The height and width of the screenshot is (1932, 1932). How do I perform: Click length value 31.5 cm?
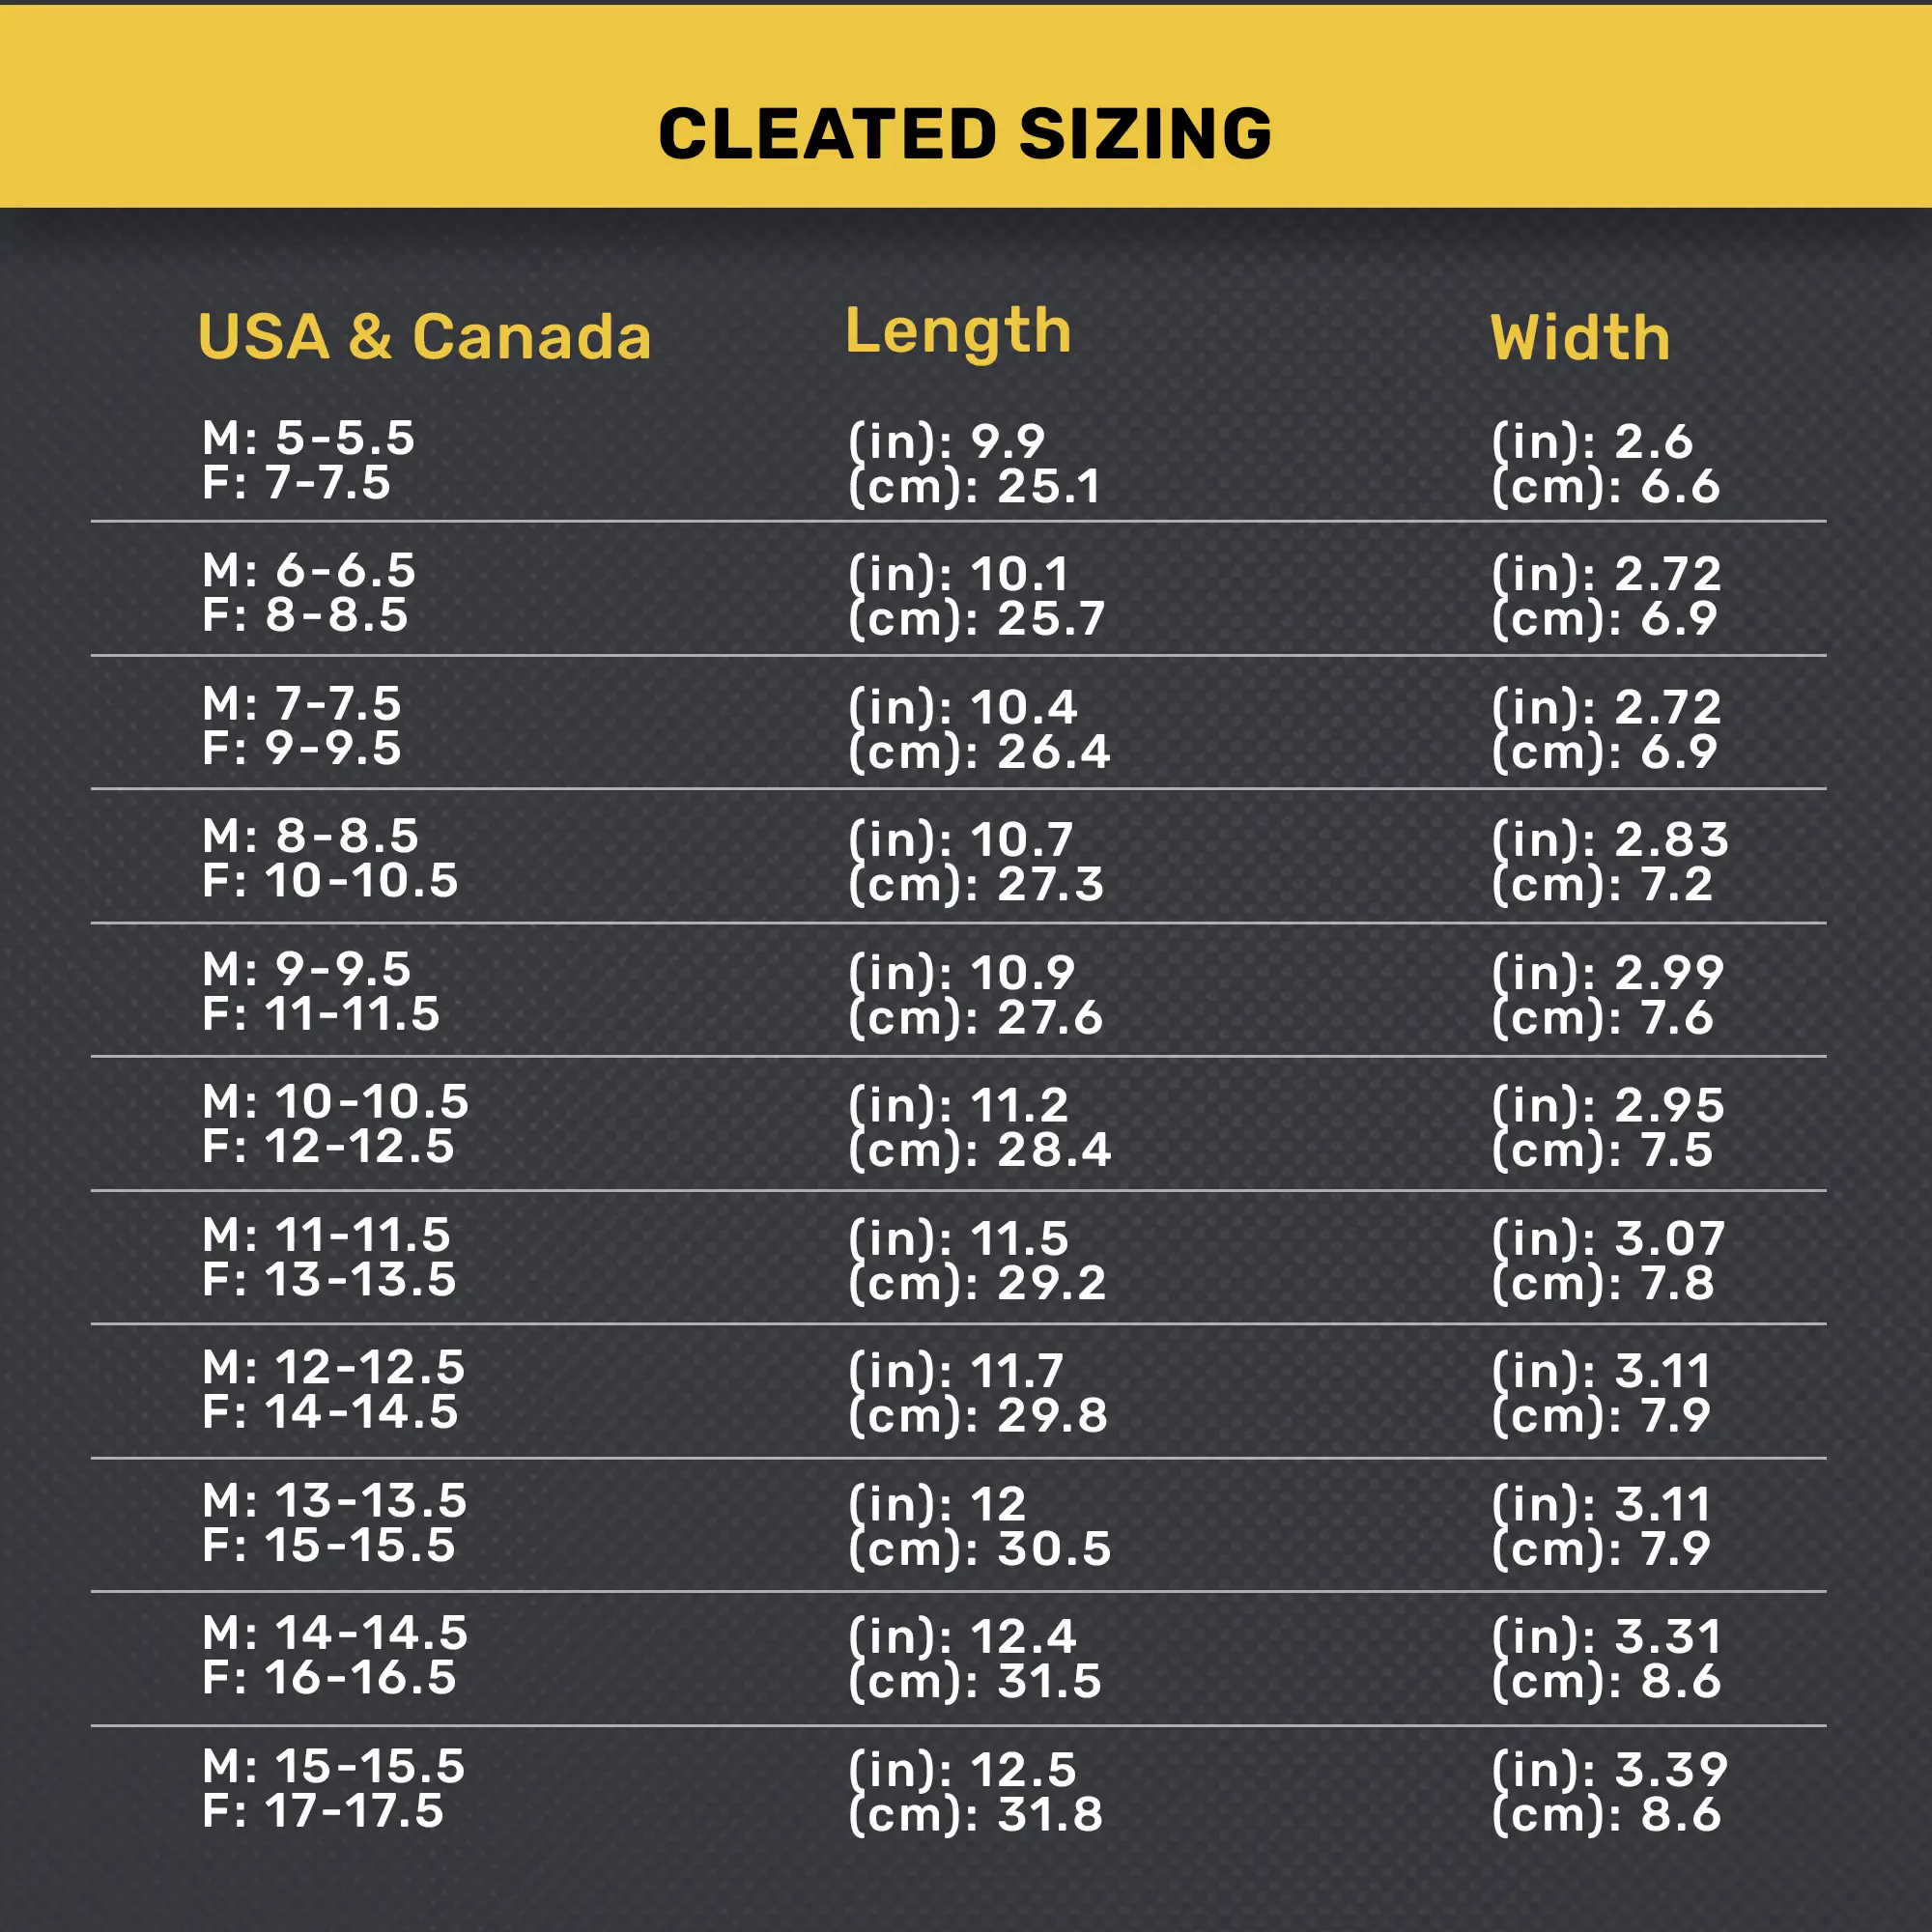(975, 1681)
